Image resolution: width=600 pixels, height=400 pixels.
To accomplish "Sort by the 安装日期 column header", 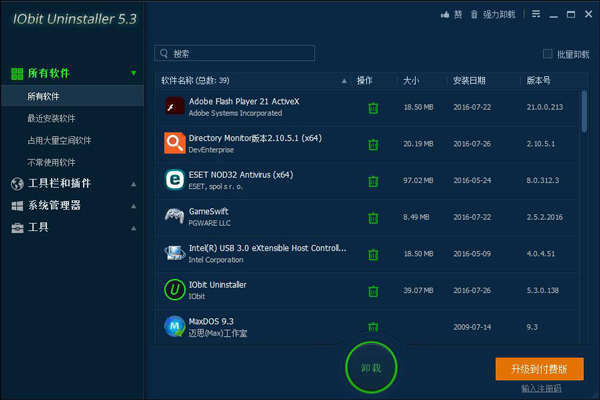I will [x=469, y=81].
